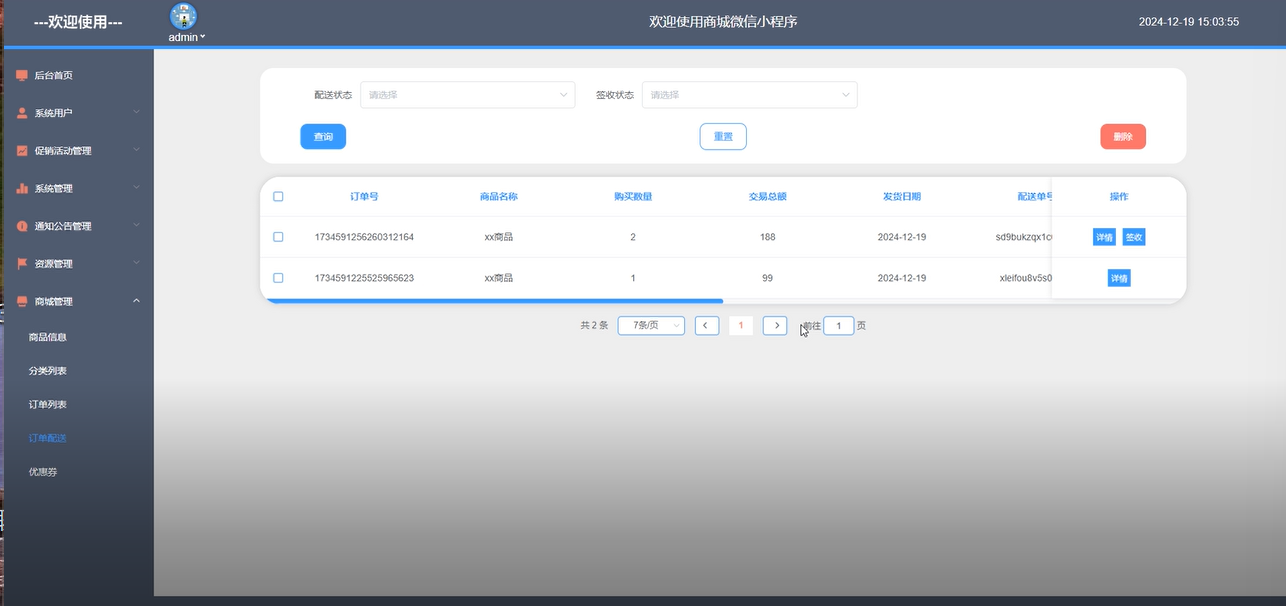Click the ---欢迎使用--- sidebar title
The height and width of the screenshot is (606, 1286).
click(x=78, y=22)
